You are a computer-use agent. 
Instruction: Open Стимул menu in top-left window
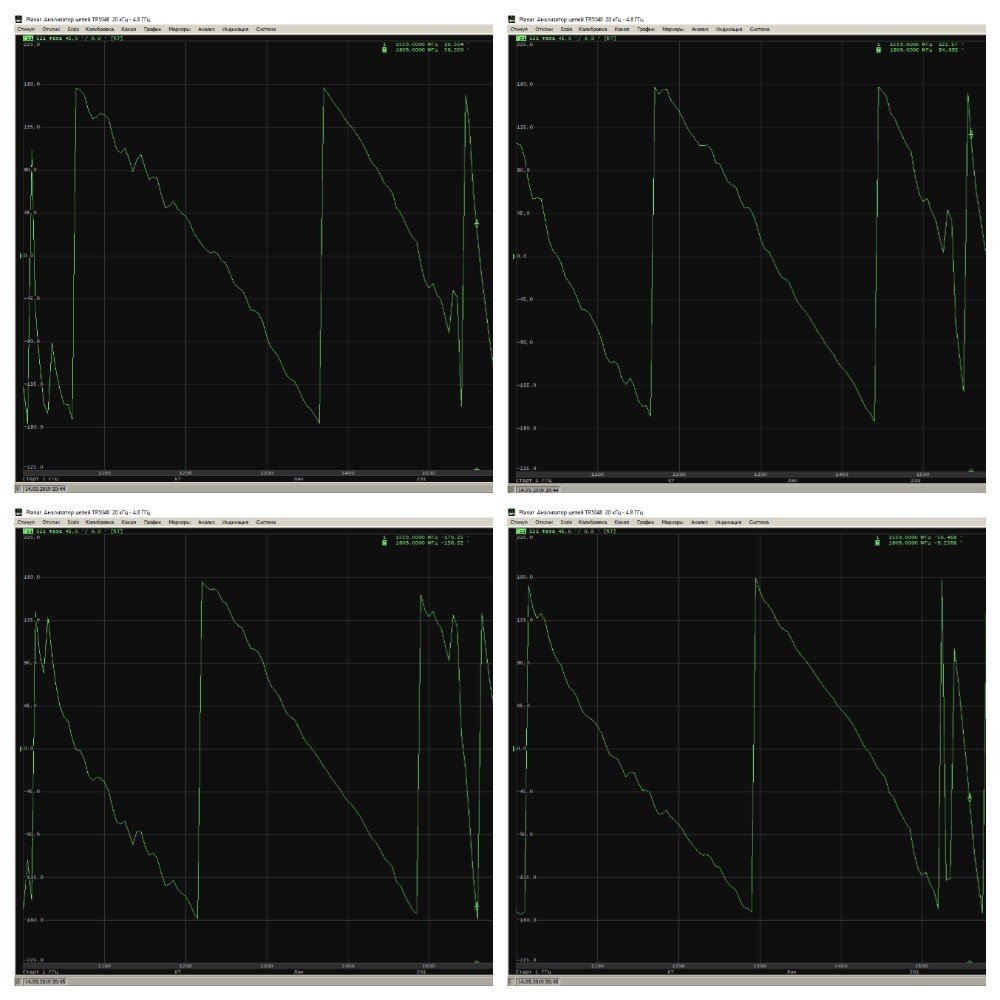click(27, 29)
